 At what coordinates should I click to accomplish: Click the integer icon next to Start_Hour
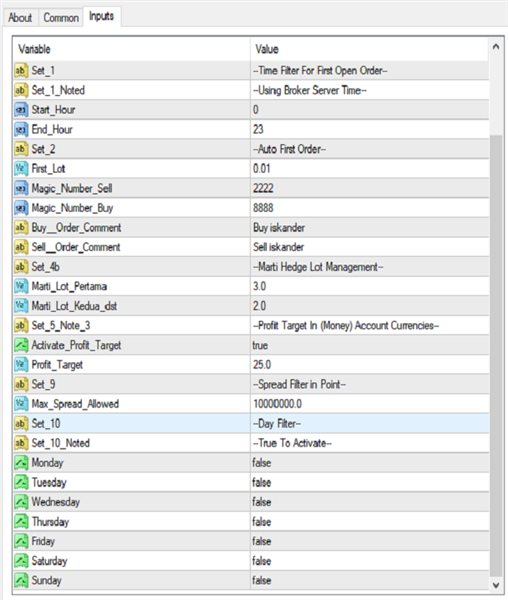[21, 110]
